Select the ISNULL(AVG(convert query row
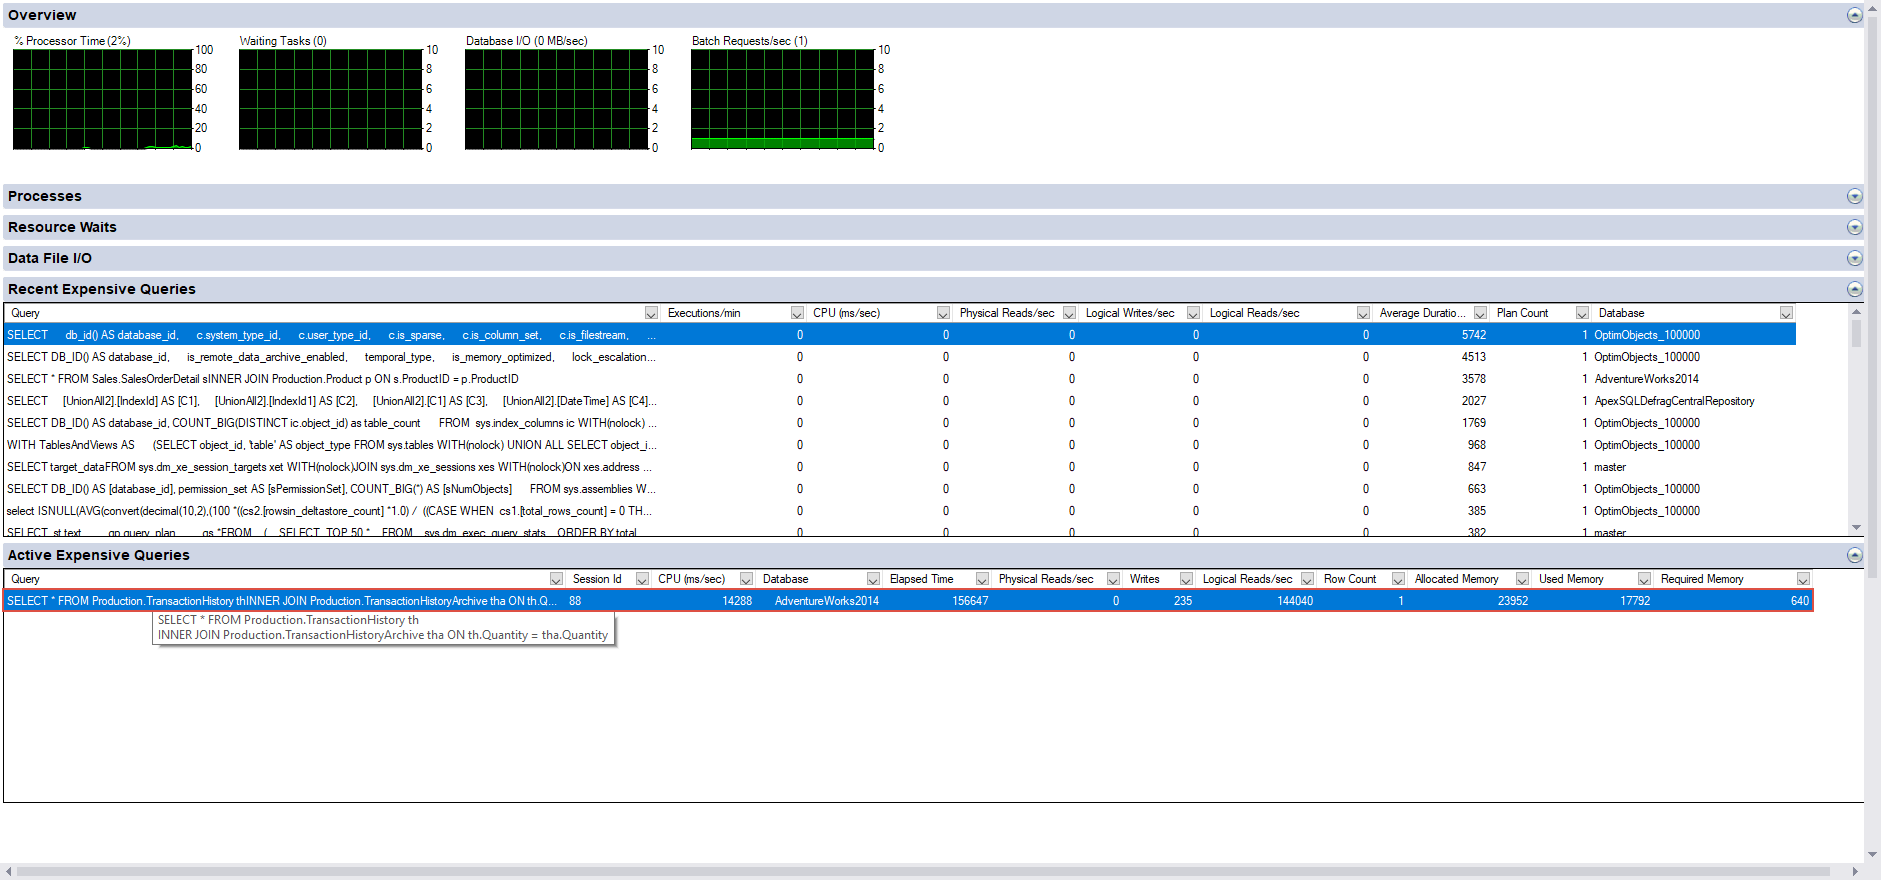1881x880 pixels. click(x=900, y=511)
